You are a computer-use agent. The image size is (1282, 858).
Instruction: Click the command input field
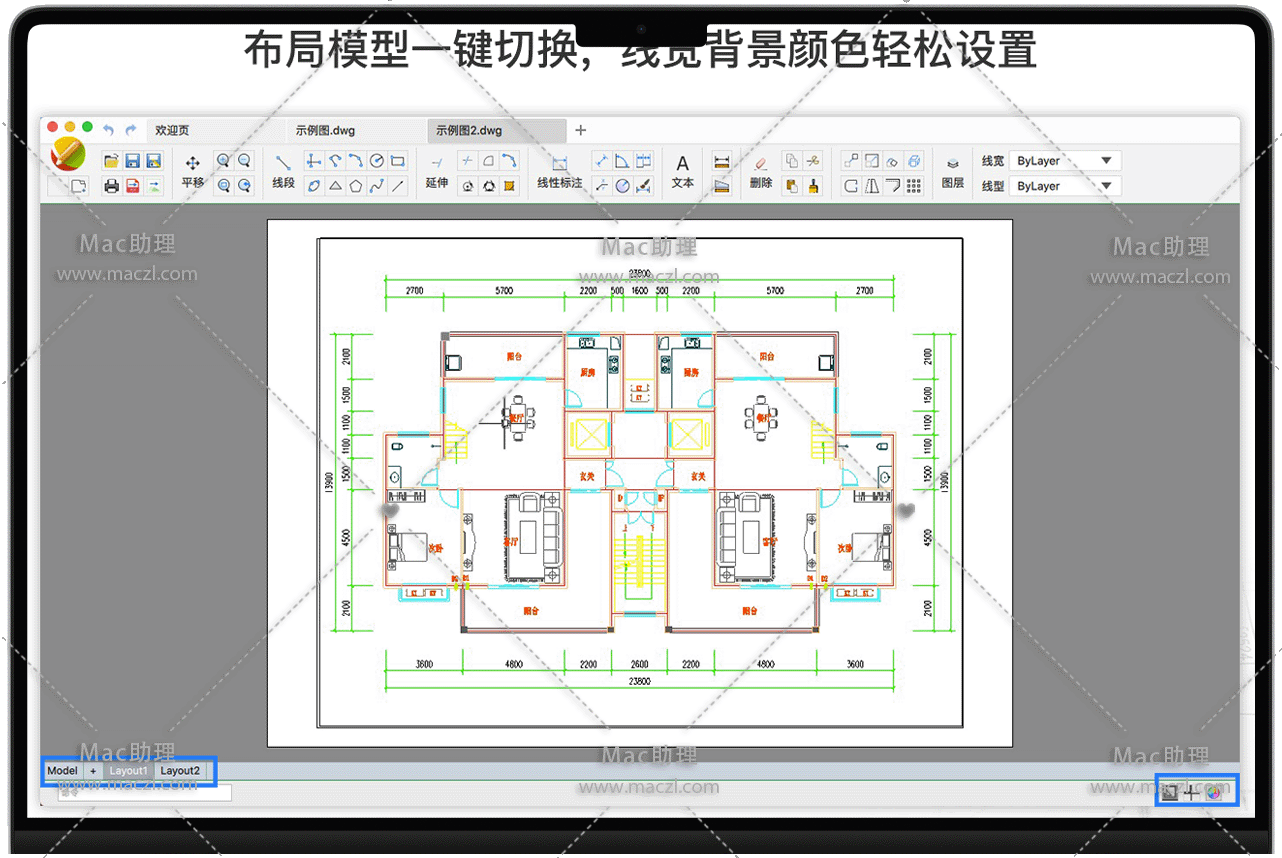[x=145, y=793]
